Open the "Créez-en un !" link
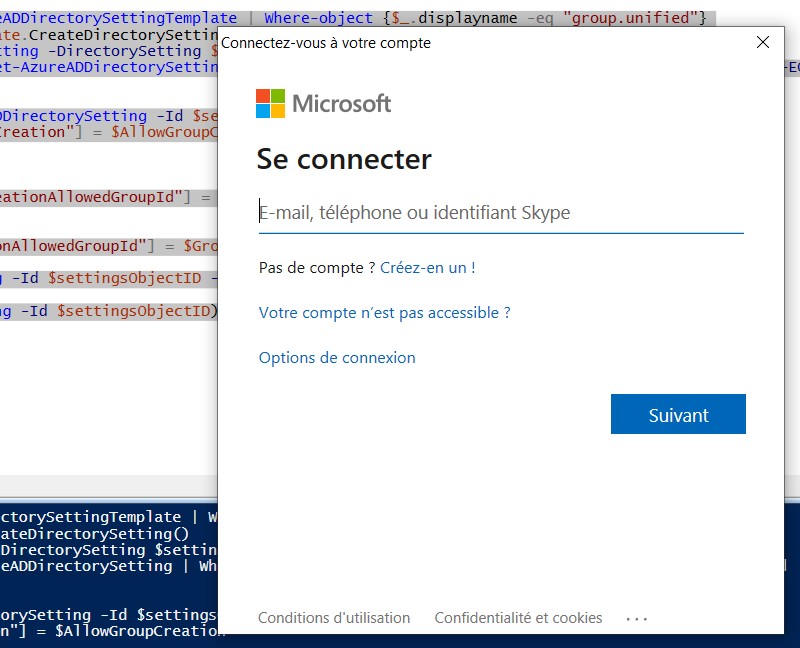The image size is (800, 648). [427, 268]
